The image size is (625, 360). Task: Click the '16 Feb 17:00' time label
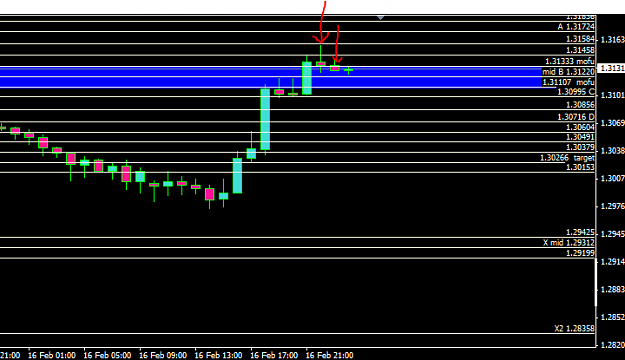coord(274,355)
